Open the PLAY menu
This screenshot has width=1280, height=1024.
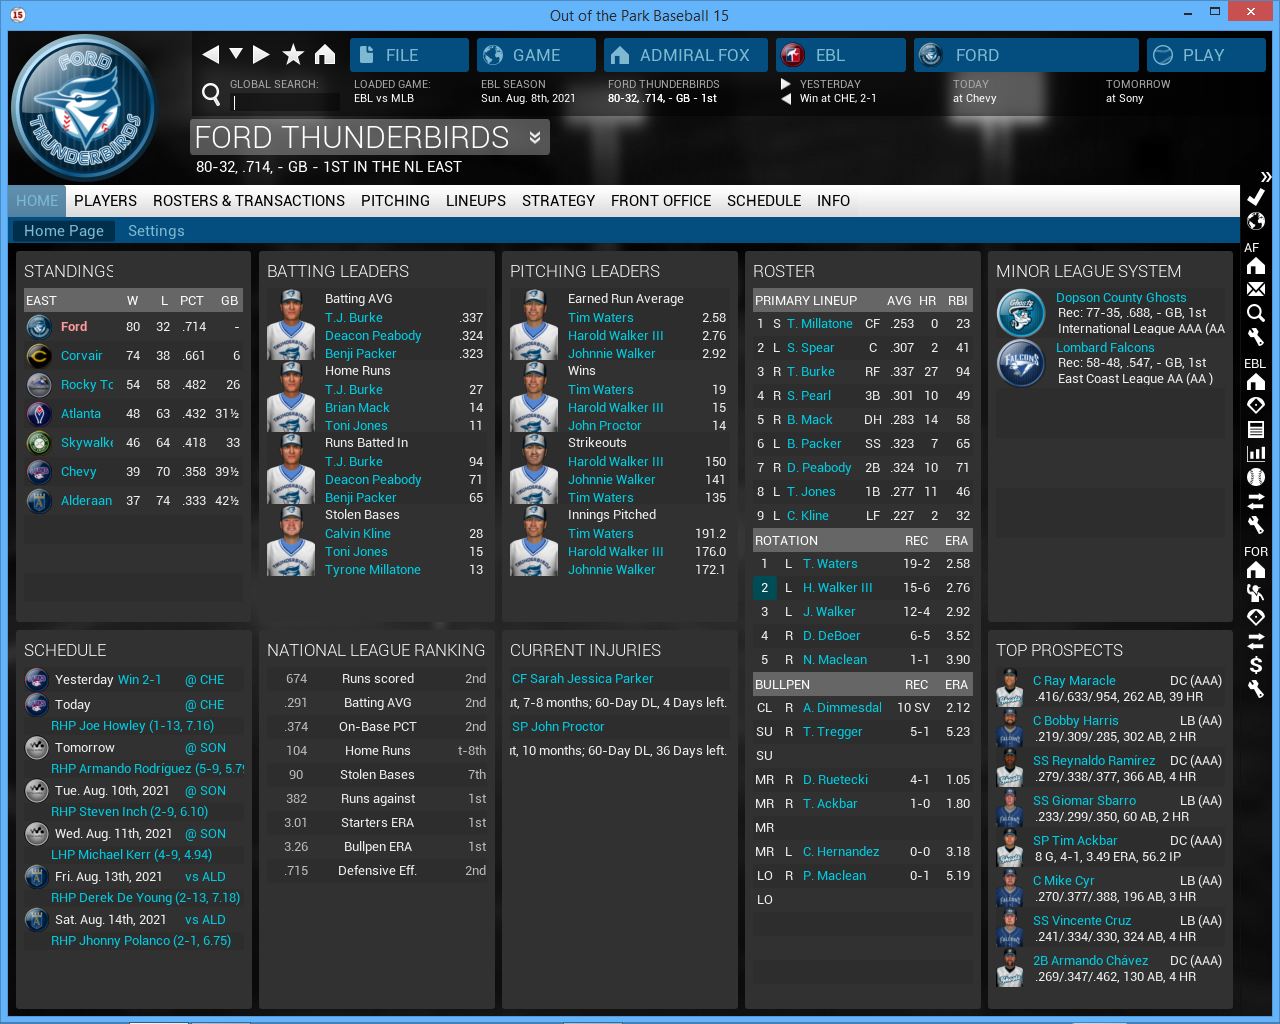(x=1206, y=55)
